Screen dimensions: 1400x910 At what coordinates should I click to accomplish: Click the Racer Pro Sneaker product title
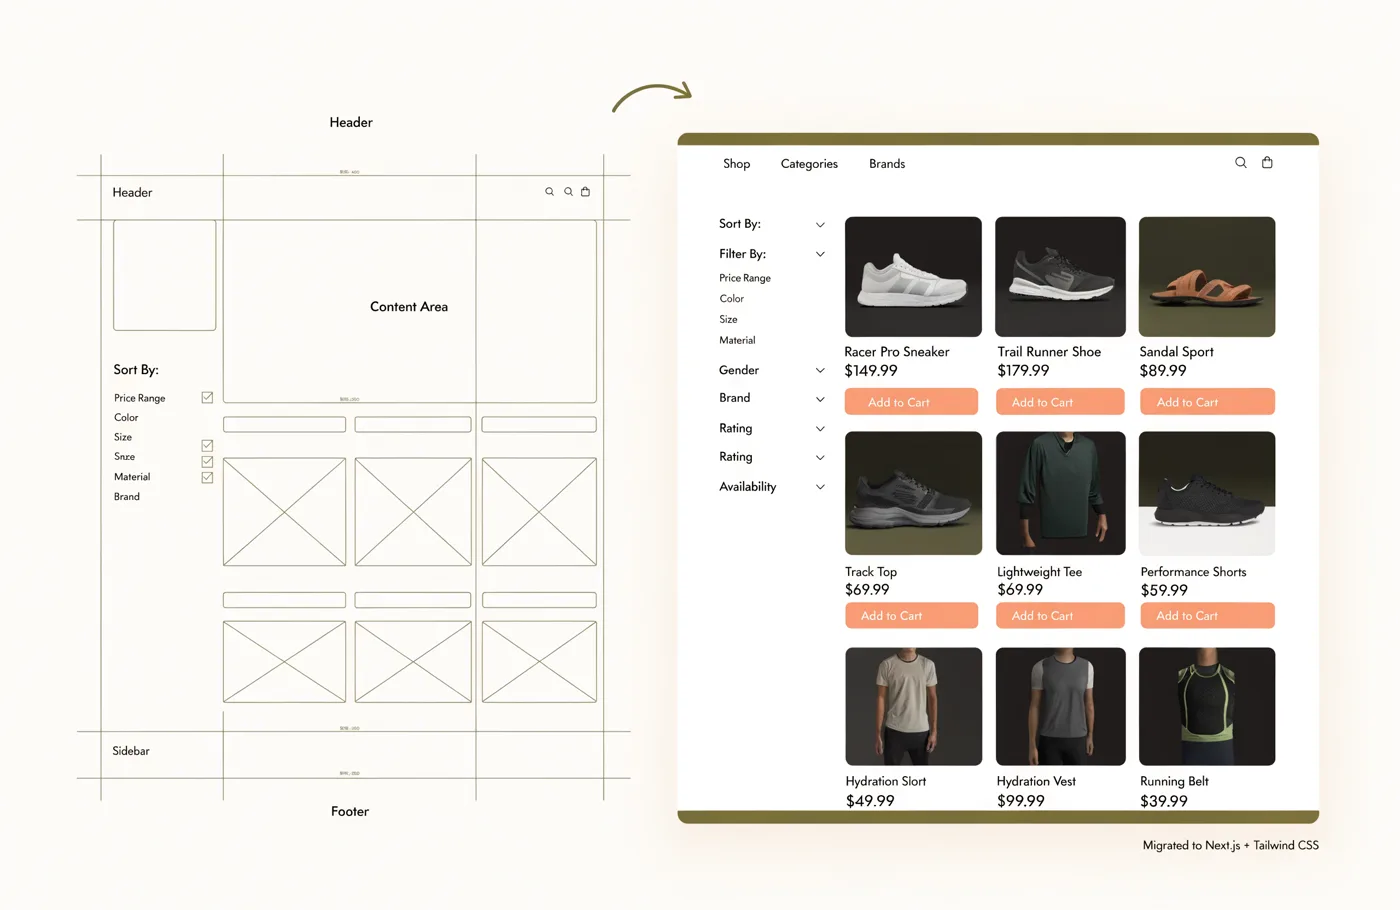point(897,352)
